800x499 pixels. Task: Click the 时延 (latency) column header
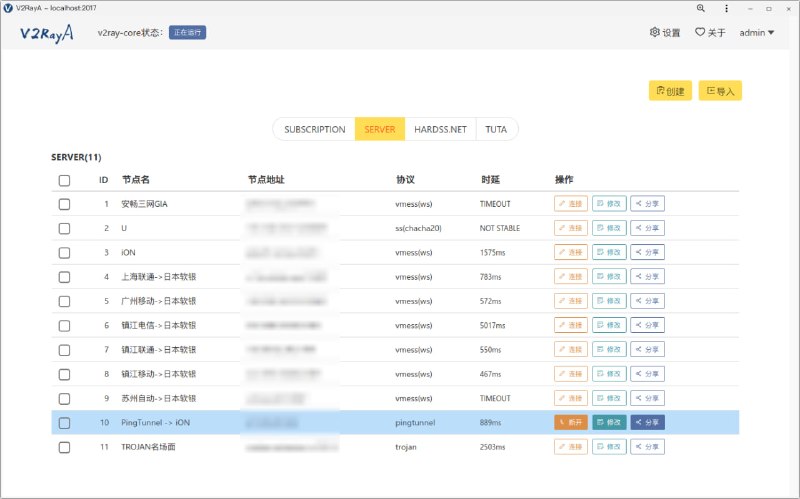(490, 180)
